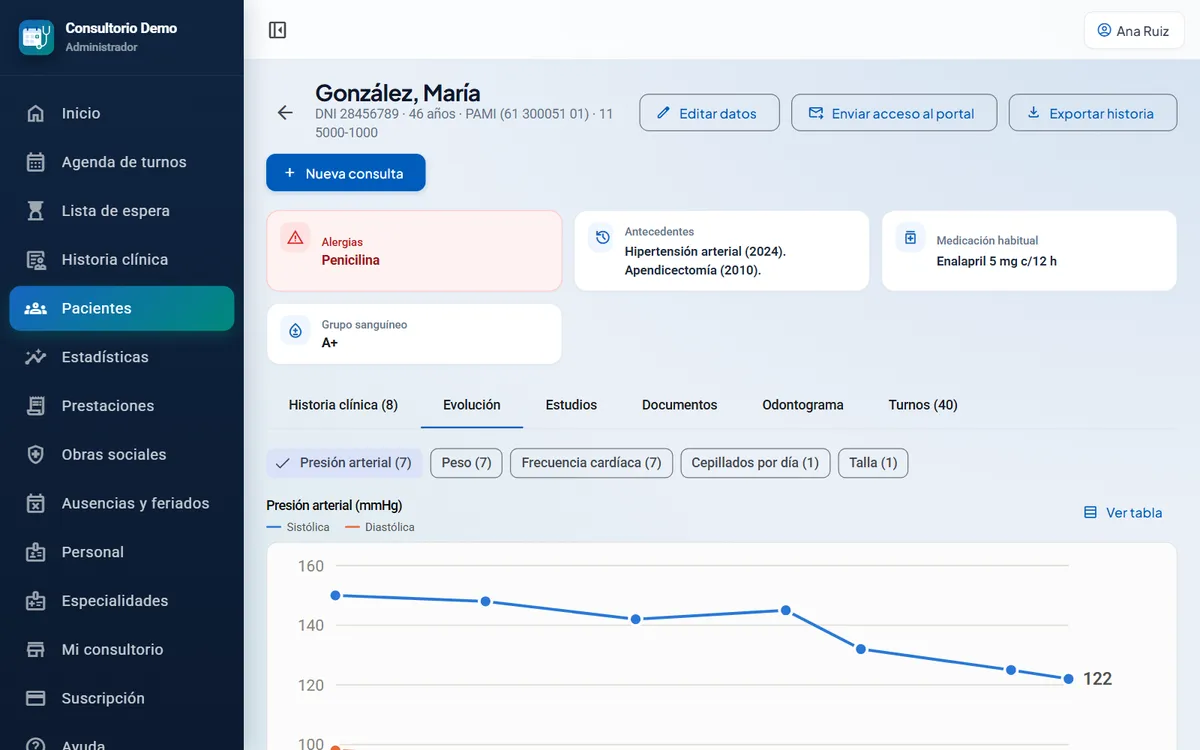This screenshot has width=1200, height=750.
Task: Click the Antecedentes history icon
Action: [x=602, y=237]
